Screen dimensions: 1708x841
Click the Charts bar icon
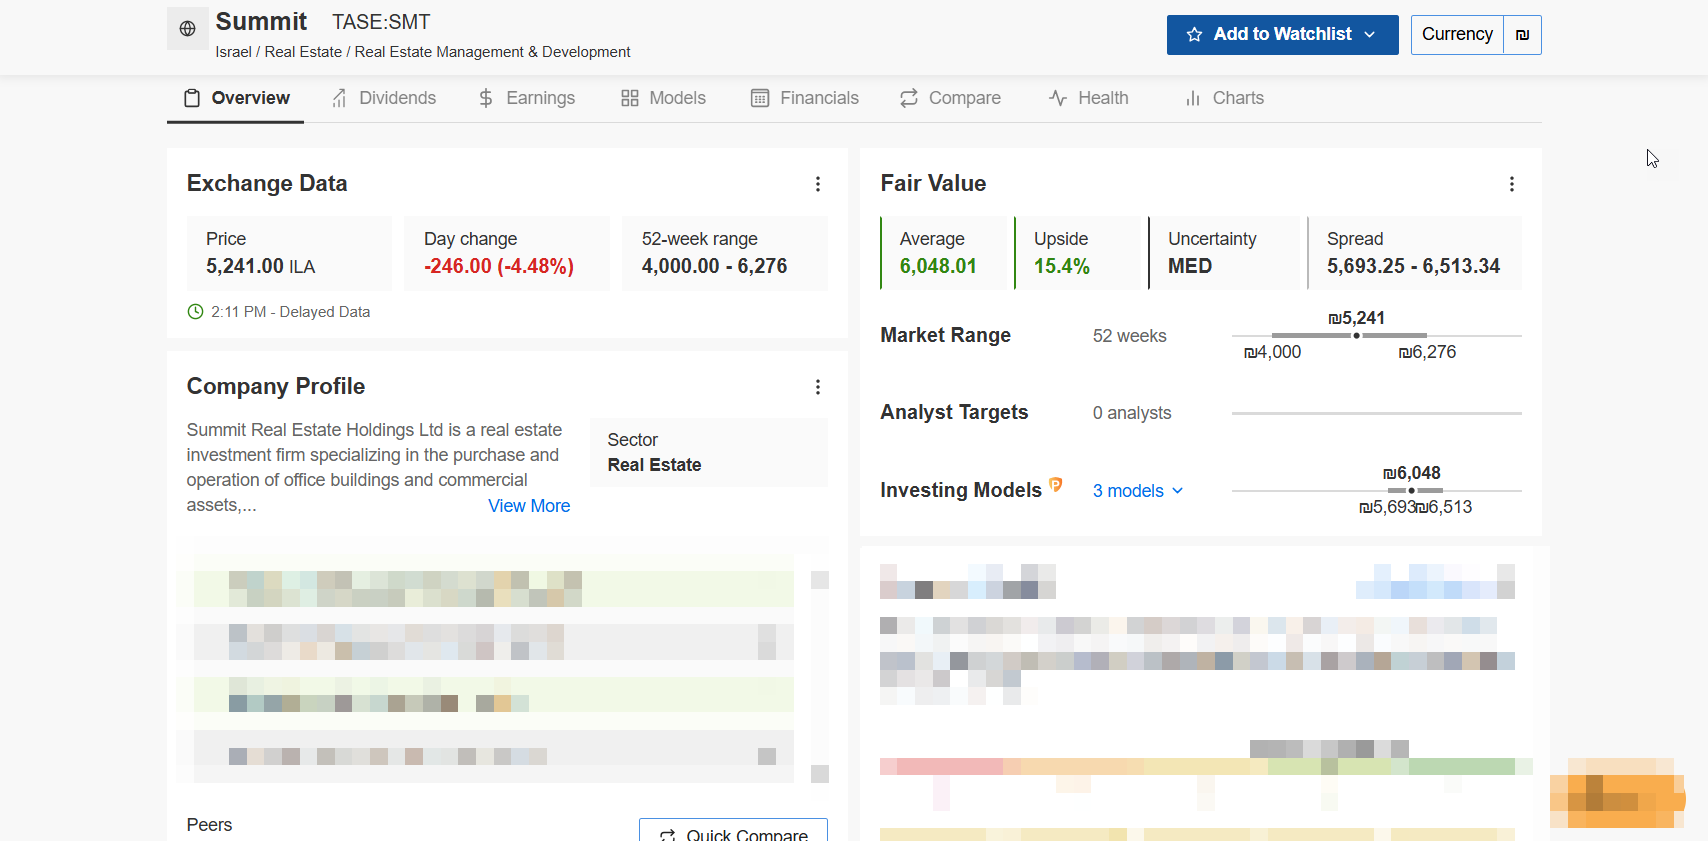point(1193,98)
